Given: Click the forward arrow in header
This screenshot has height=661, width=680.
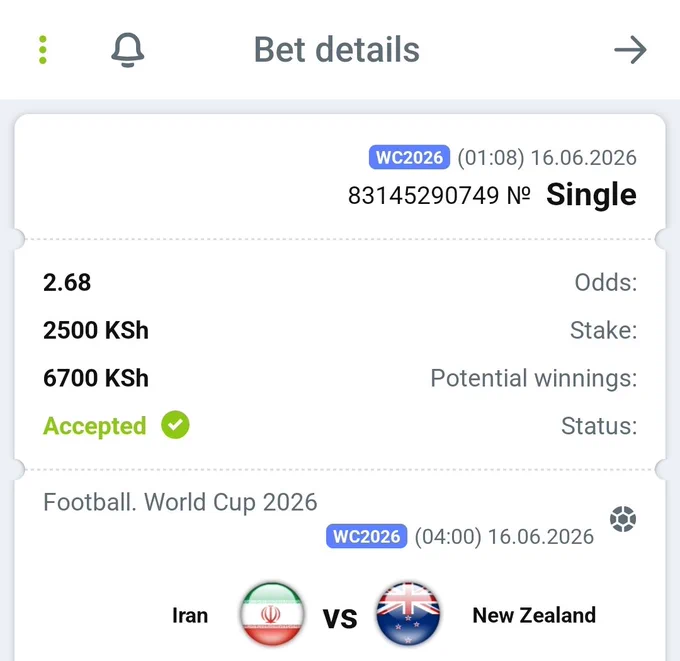Looking at the screenshot, I should (x=631, y=50).
